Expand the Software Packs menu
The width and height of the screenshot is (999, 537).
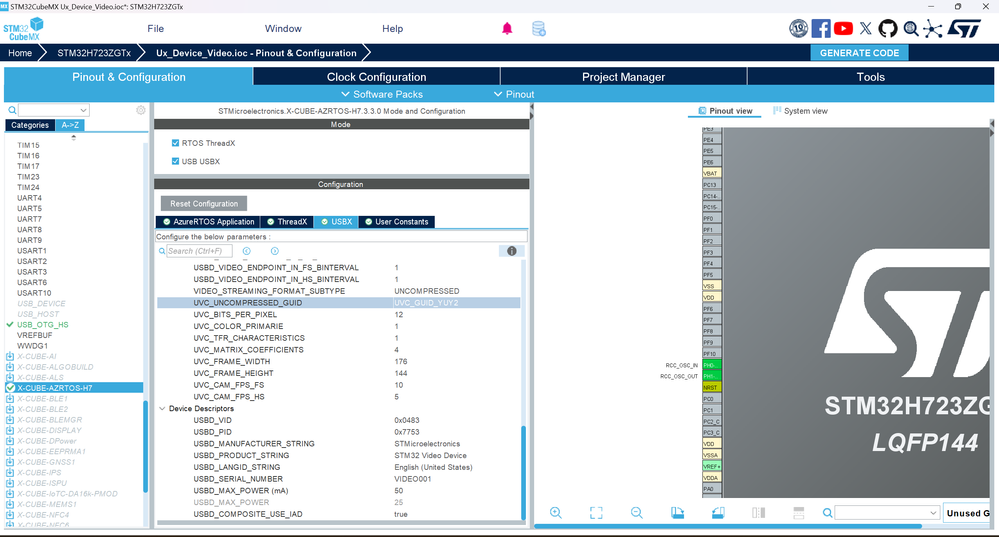(x=382, y=94)
